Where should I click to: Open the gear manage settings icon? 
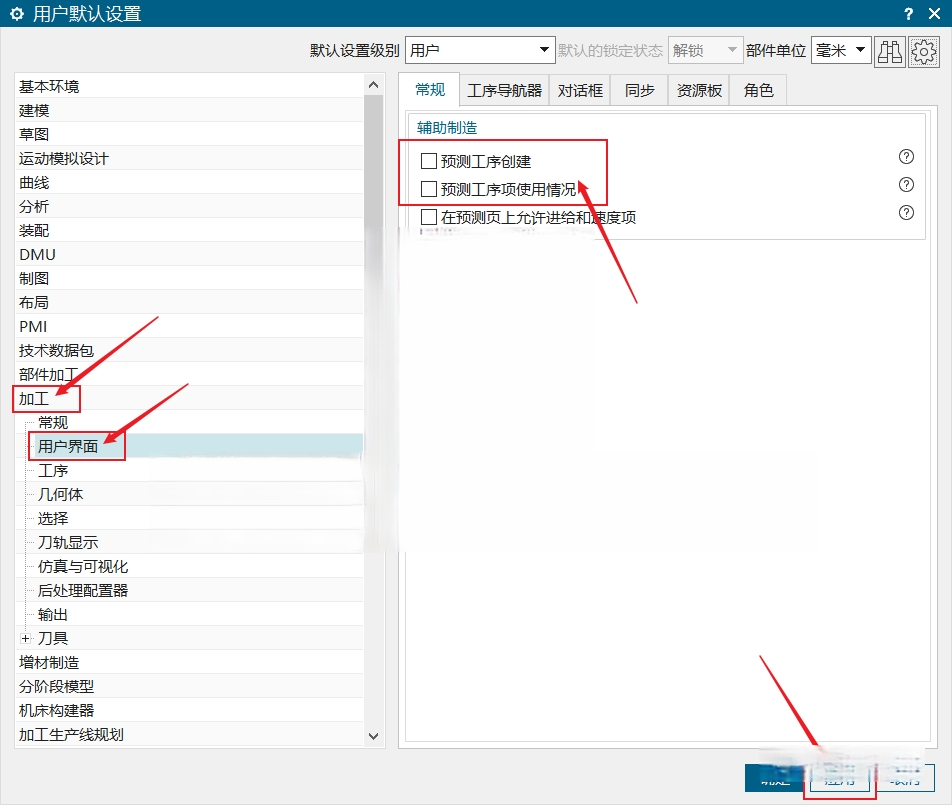pos(923,51)
